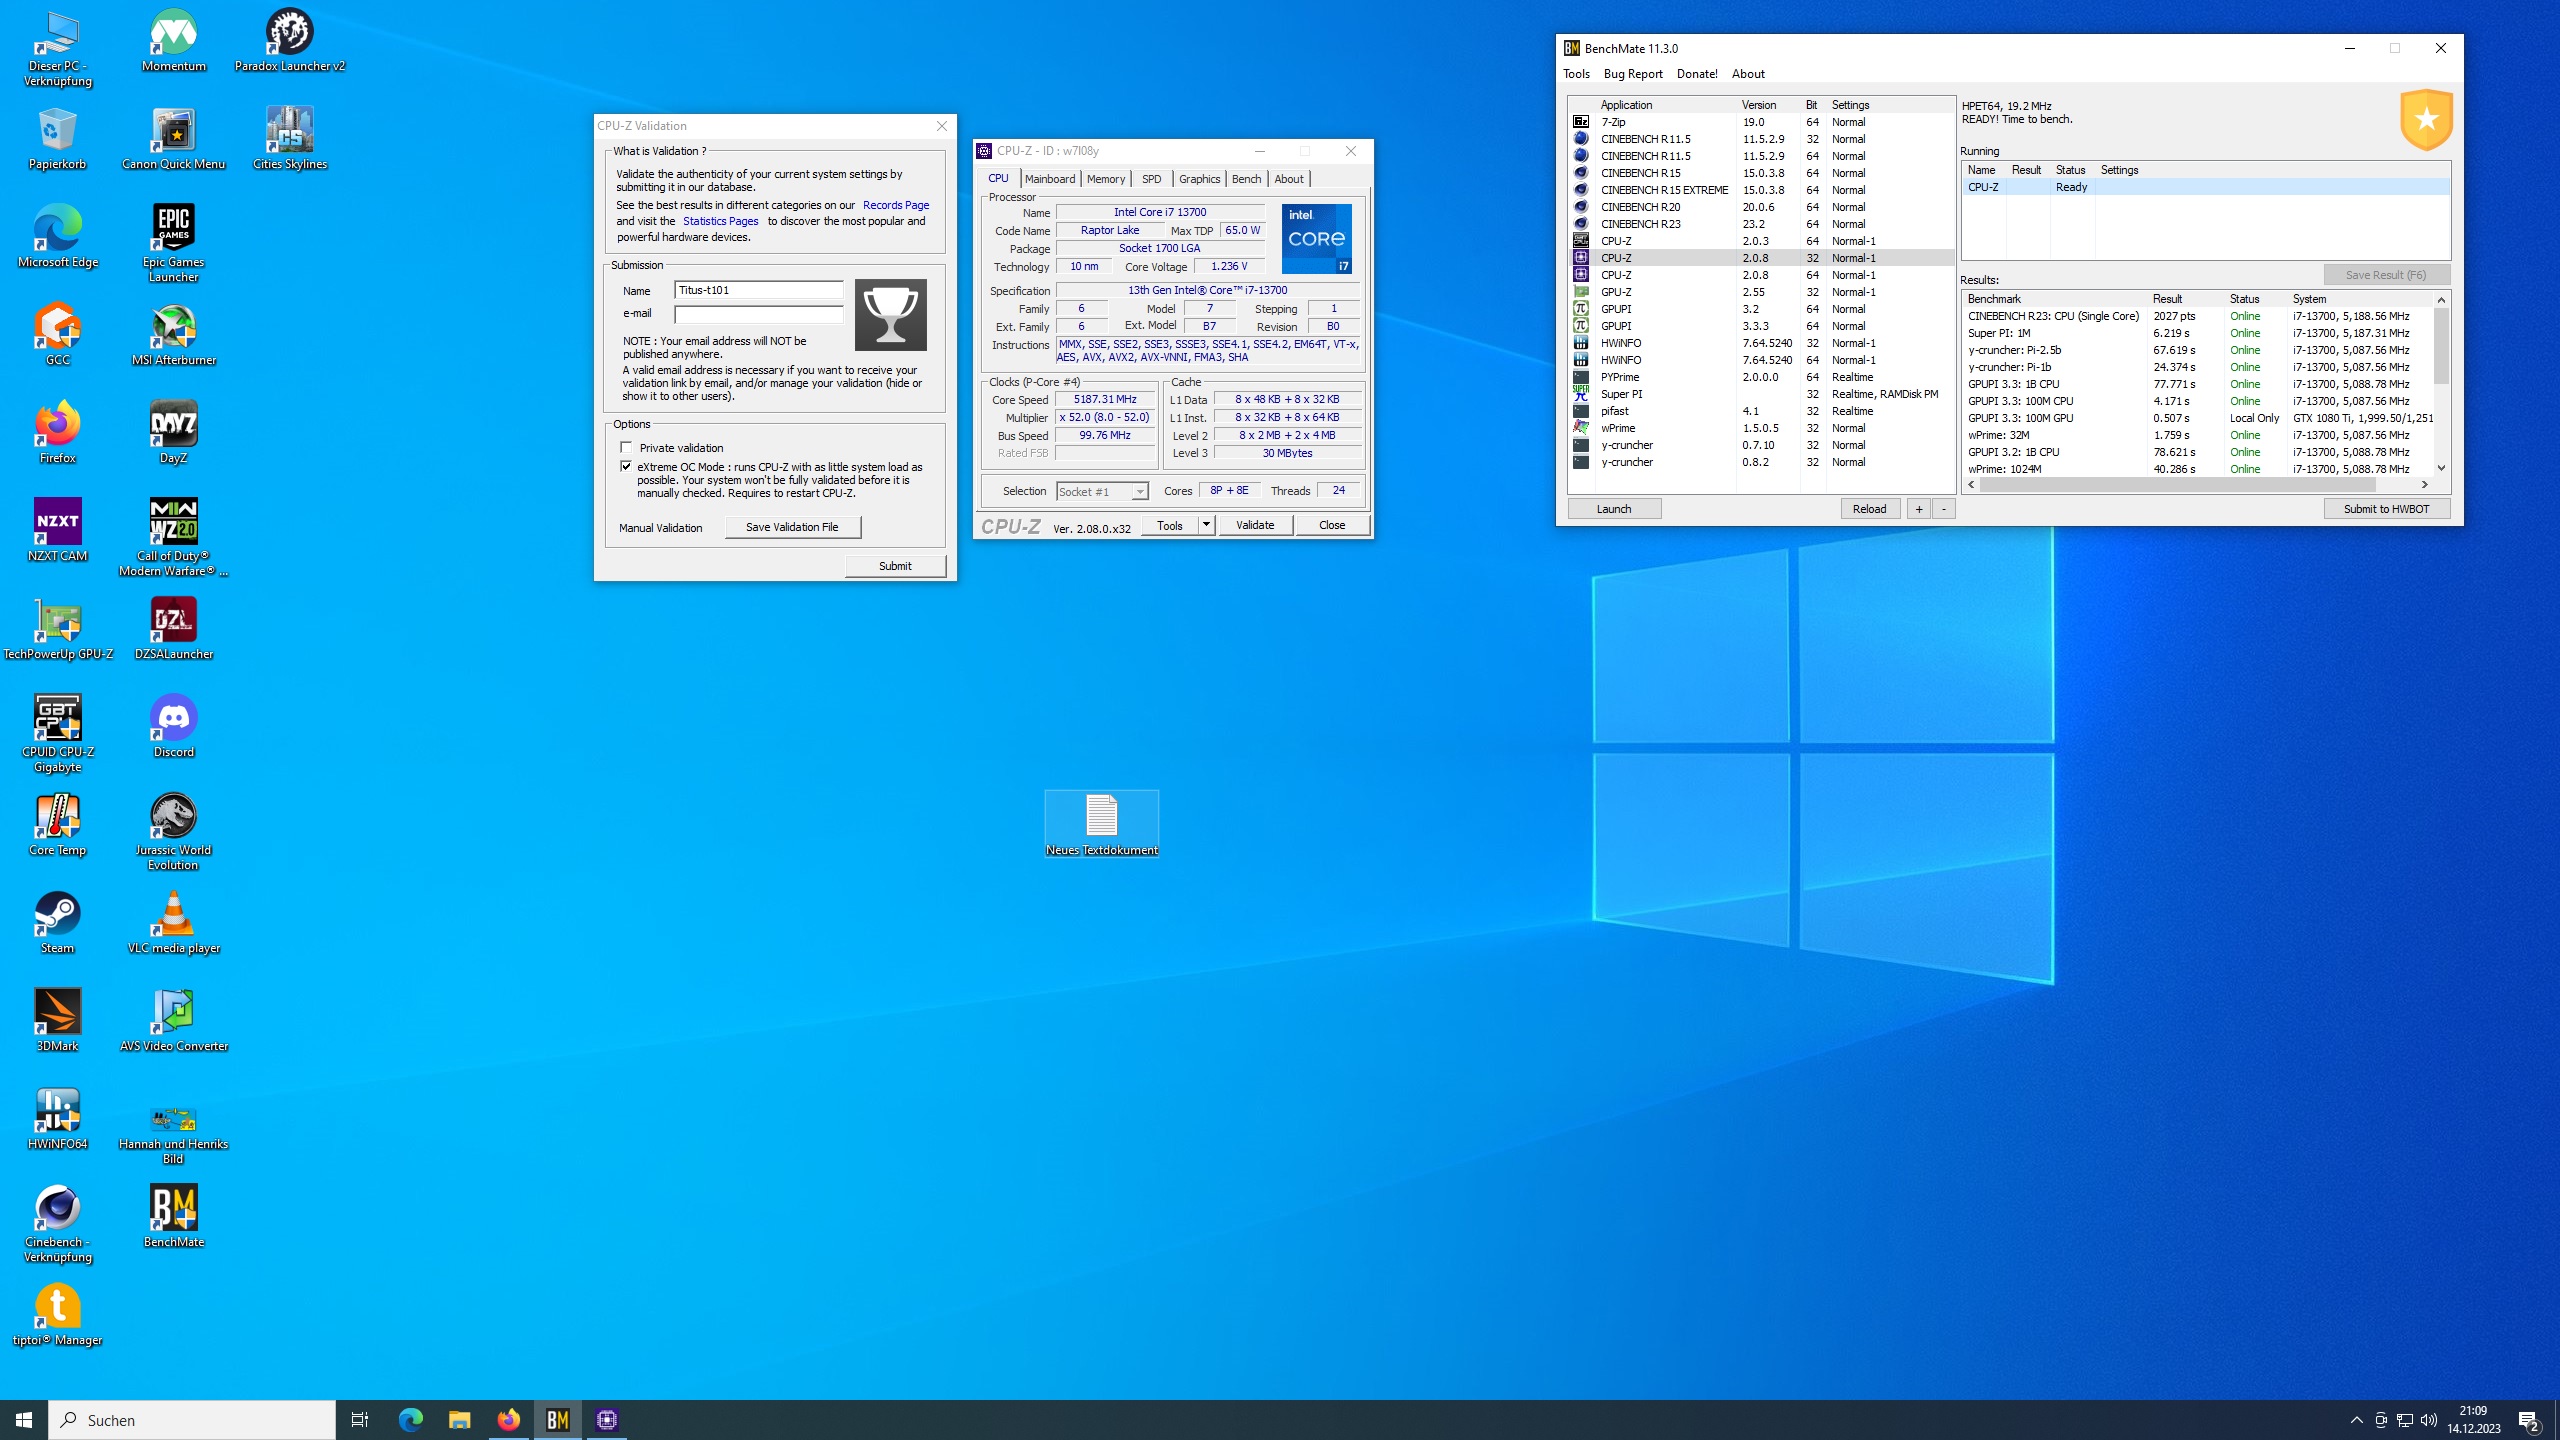Click the trophy icon in CPU-Z Validation
The image size is (2560, 1440).
click(890, 315)
